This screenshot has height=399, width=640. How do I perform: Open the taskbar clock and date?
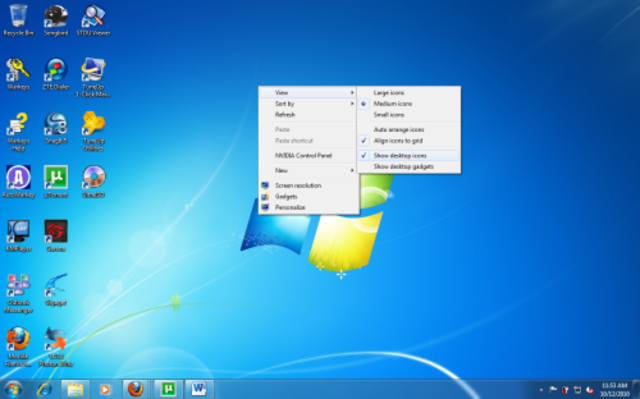tap(615, 390)
